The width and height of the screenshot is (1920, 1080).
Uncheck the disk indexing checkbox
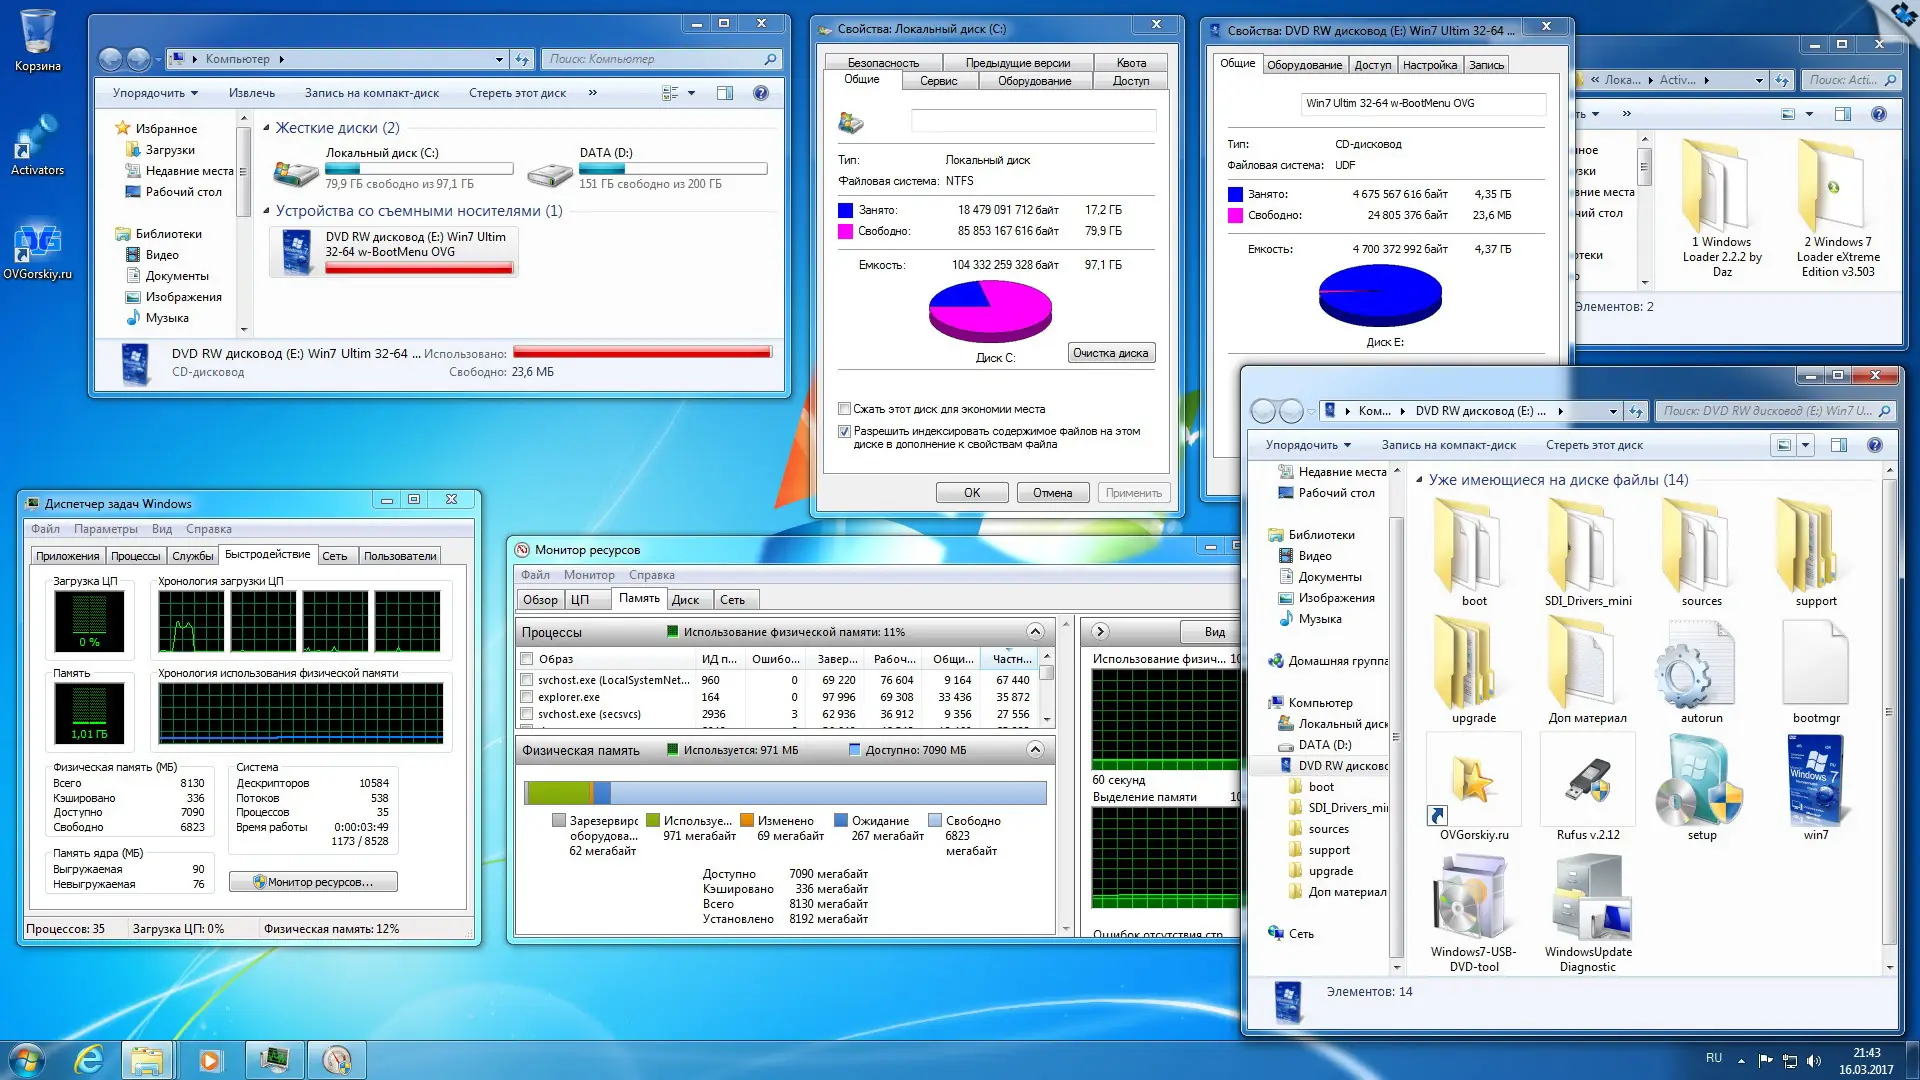[x=844, y=431]
